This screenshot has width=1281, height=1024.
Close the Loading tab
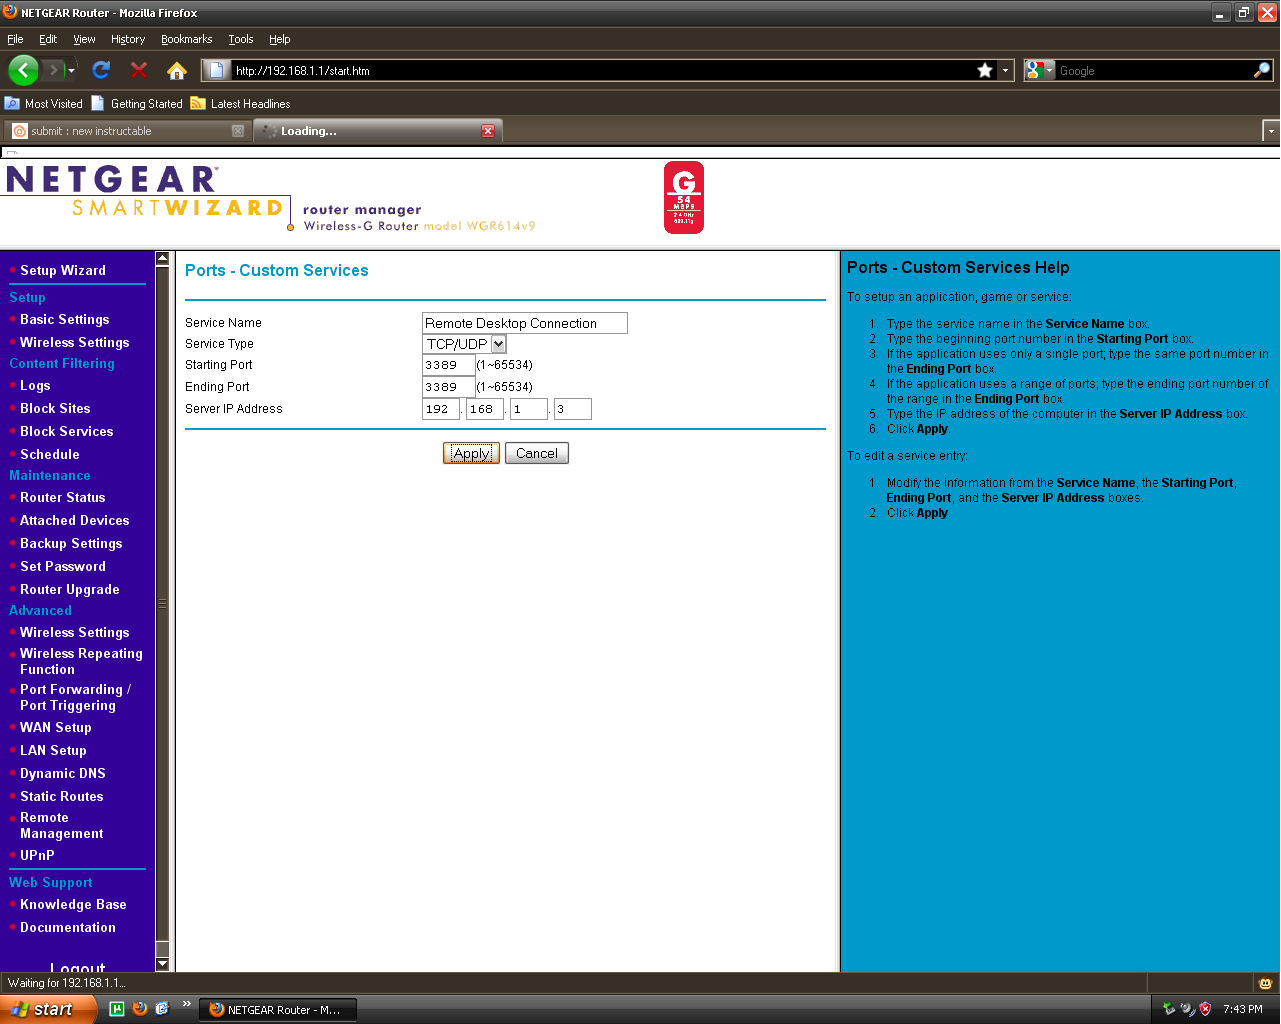[x=488, y=131]
